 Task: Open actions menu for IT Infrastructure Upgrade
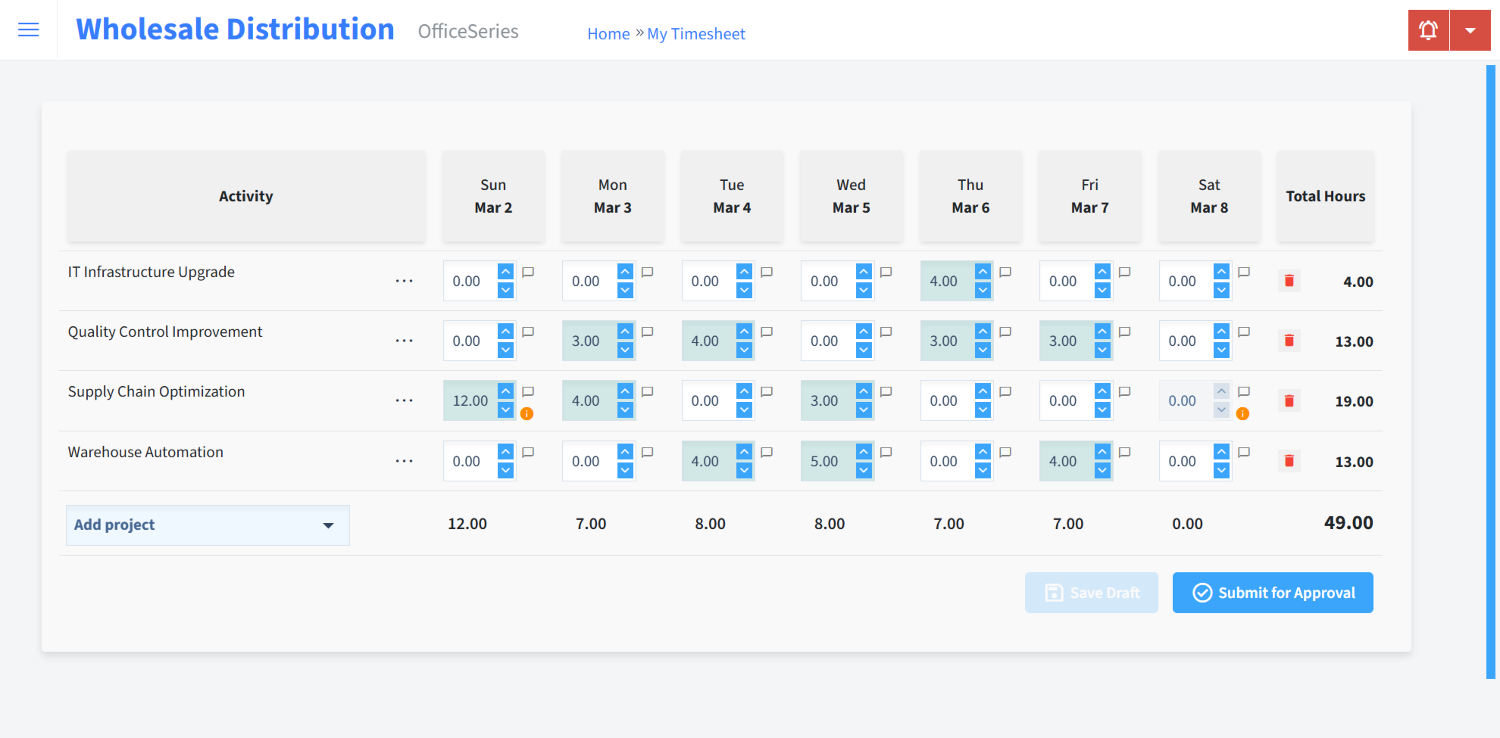coord(404,280)
